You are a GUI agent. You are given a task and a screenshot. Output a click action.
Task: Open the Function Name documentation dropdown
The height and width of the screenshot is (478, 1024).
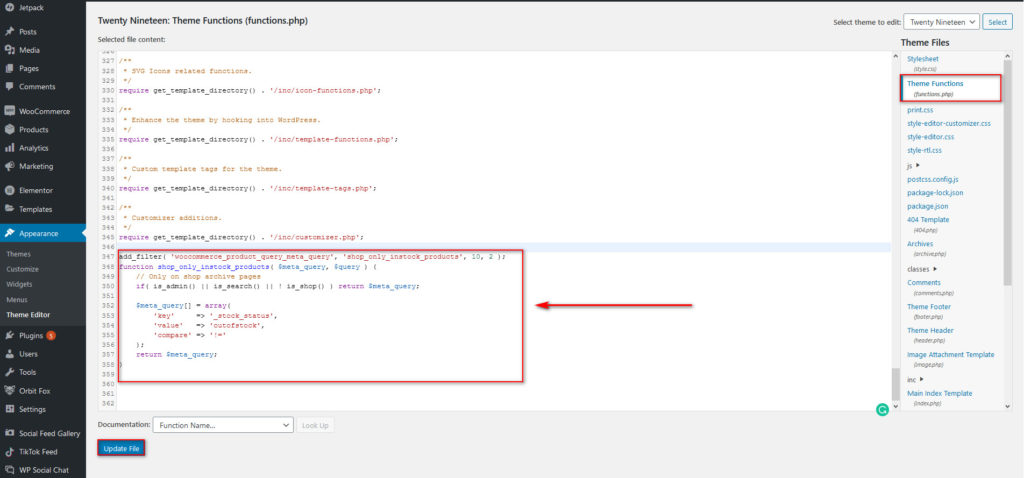(223, 425)
